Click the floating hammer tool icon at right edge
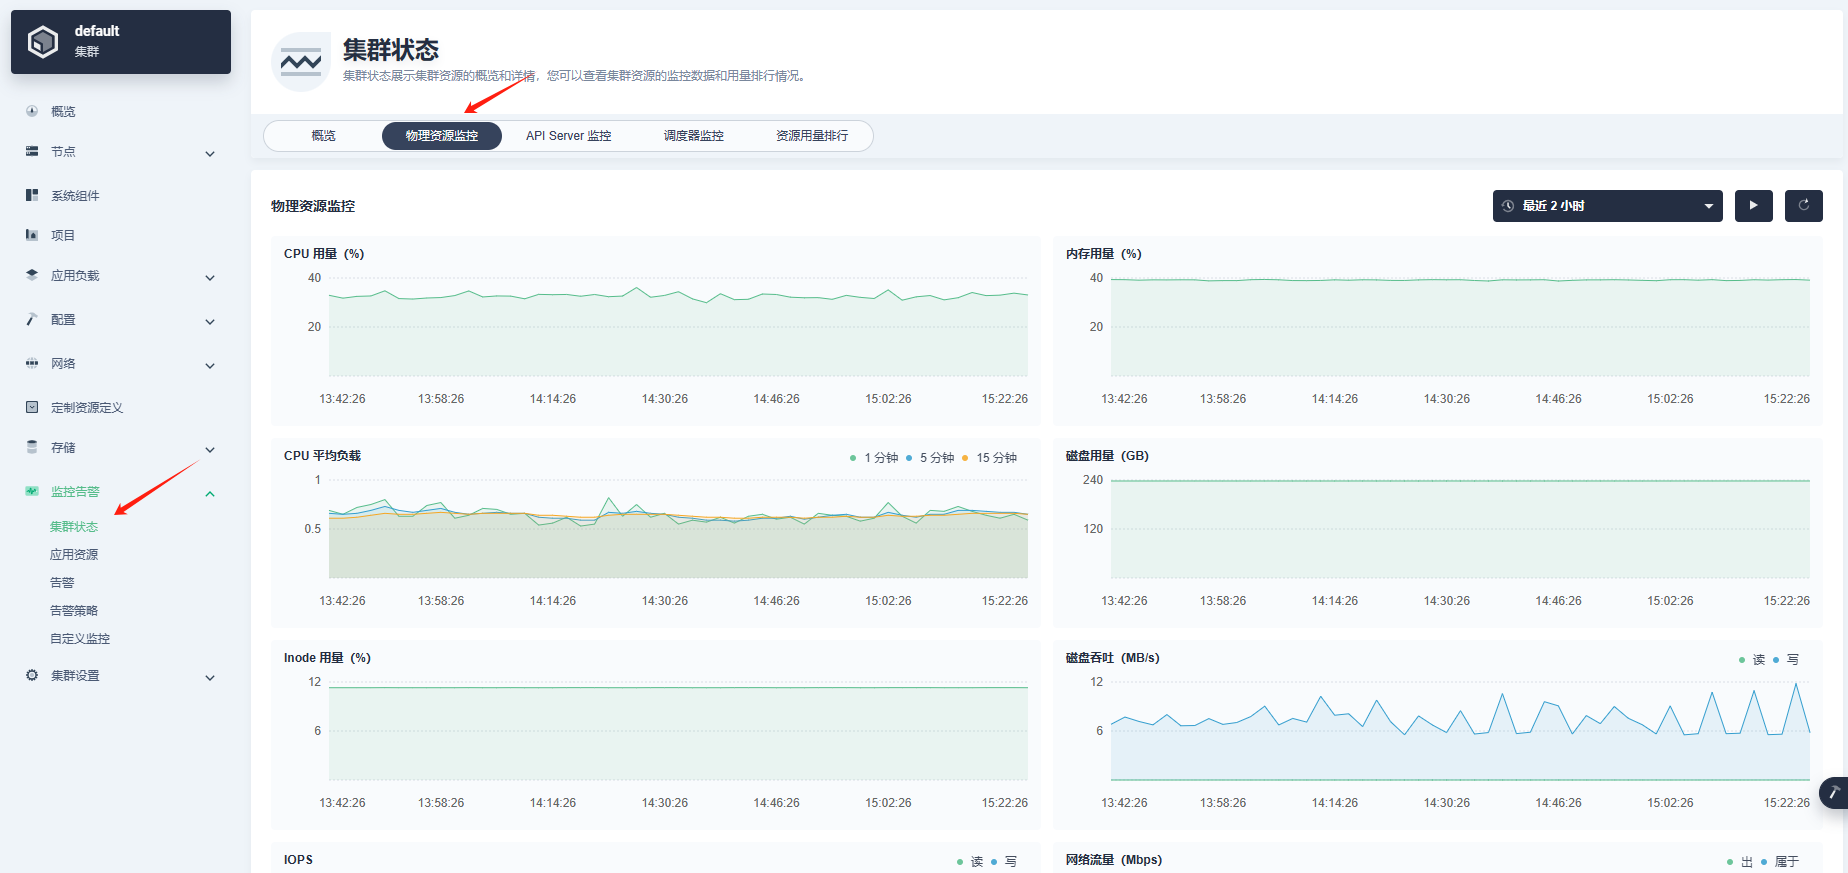The image size is (1848, 873). click(x=1835, y=792)
